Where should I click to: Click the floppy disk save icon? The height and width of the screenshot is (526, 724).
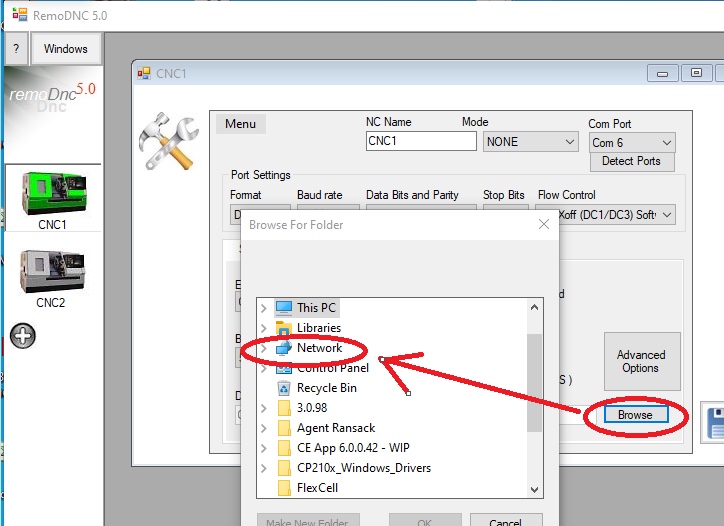pos(712,420)
